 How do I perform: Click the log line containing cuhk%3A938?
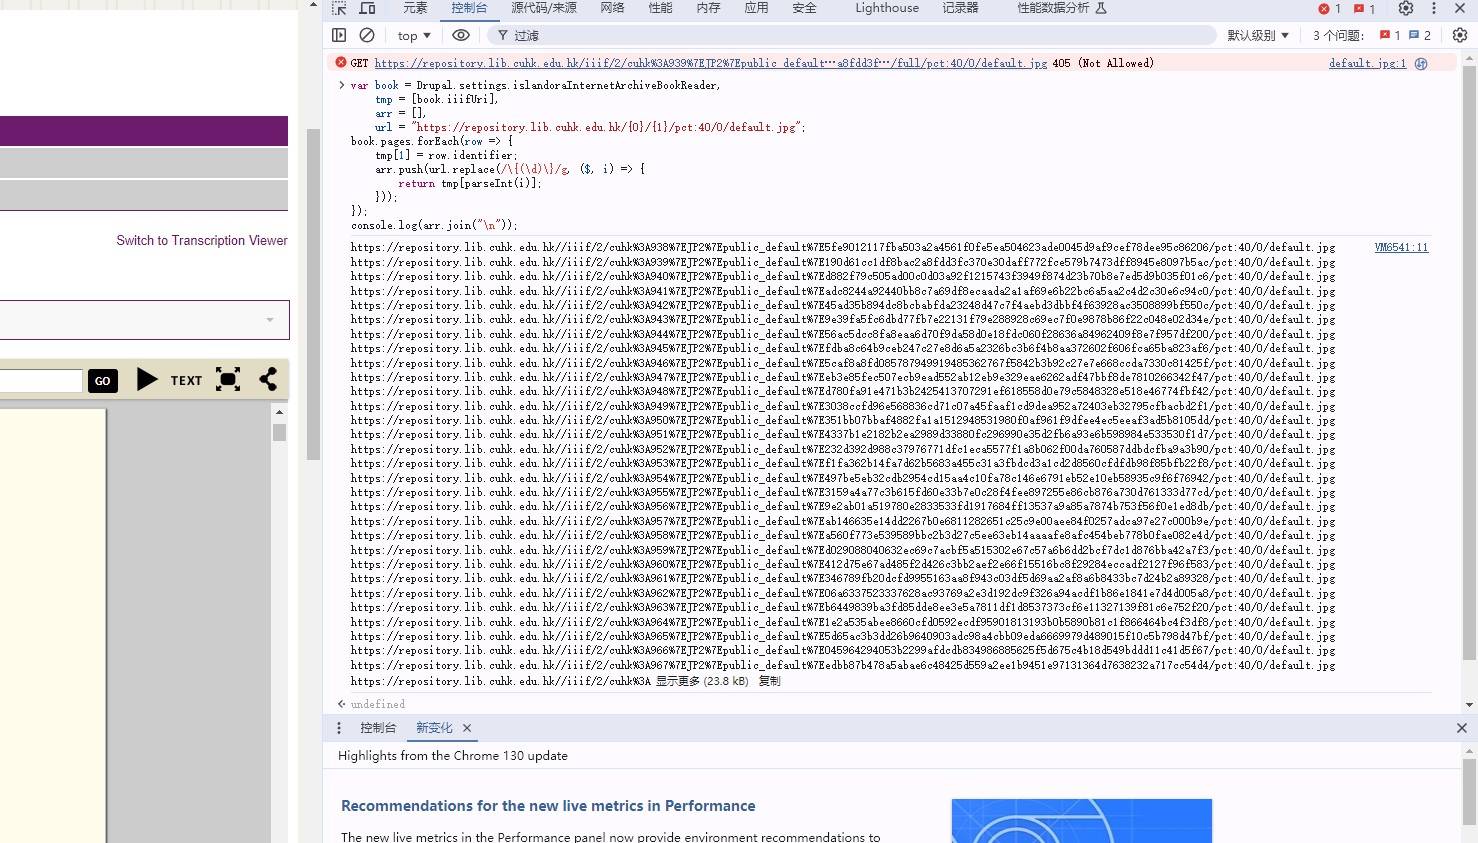coord(843,247)
